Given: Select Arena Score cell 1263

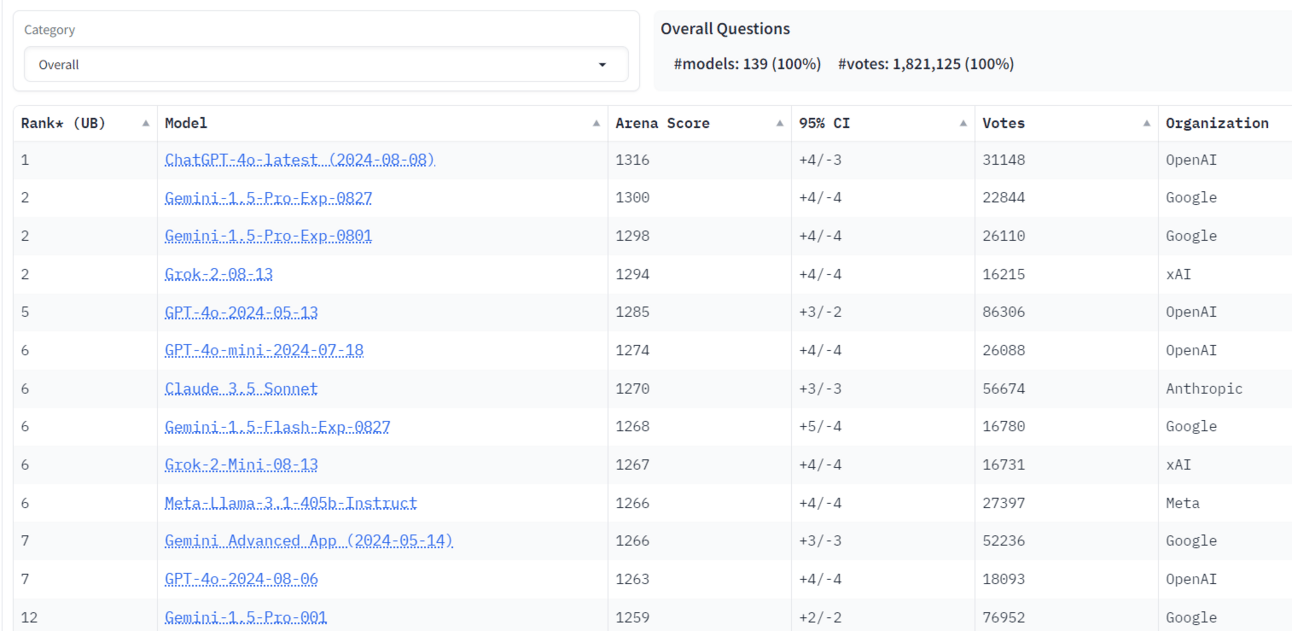Looking at the screenshot, I should tap(699, 579).
